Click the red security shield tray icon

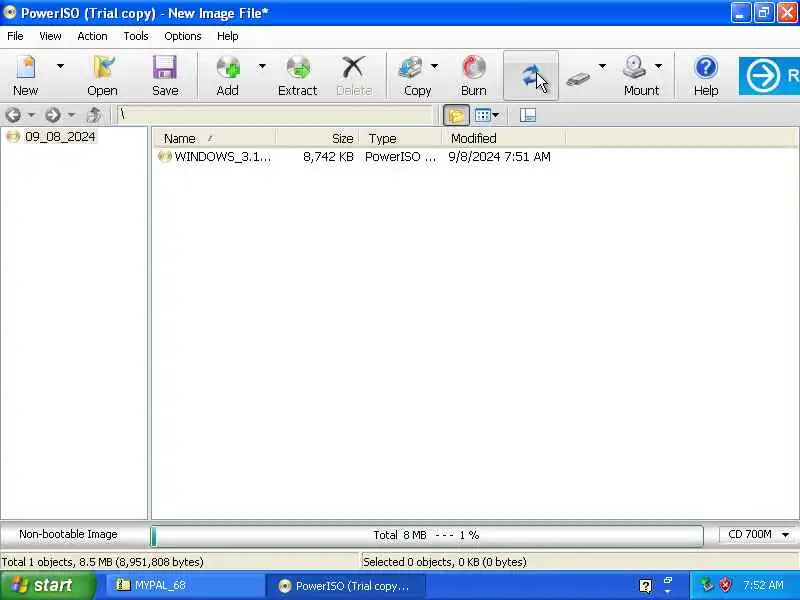pos(725,585)
